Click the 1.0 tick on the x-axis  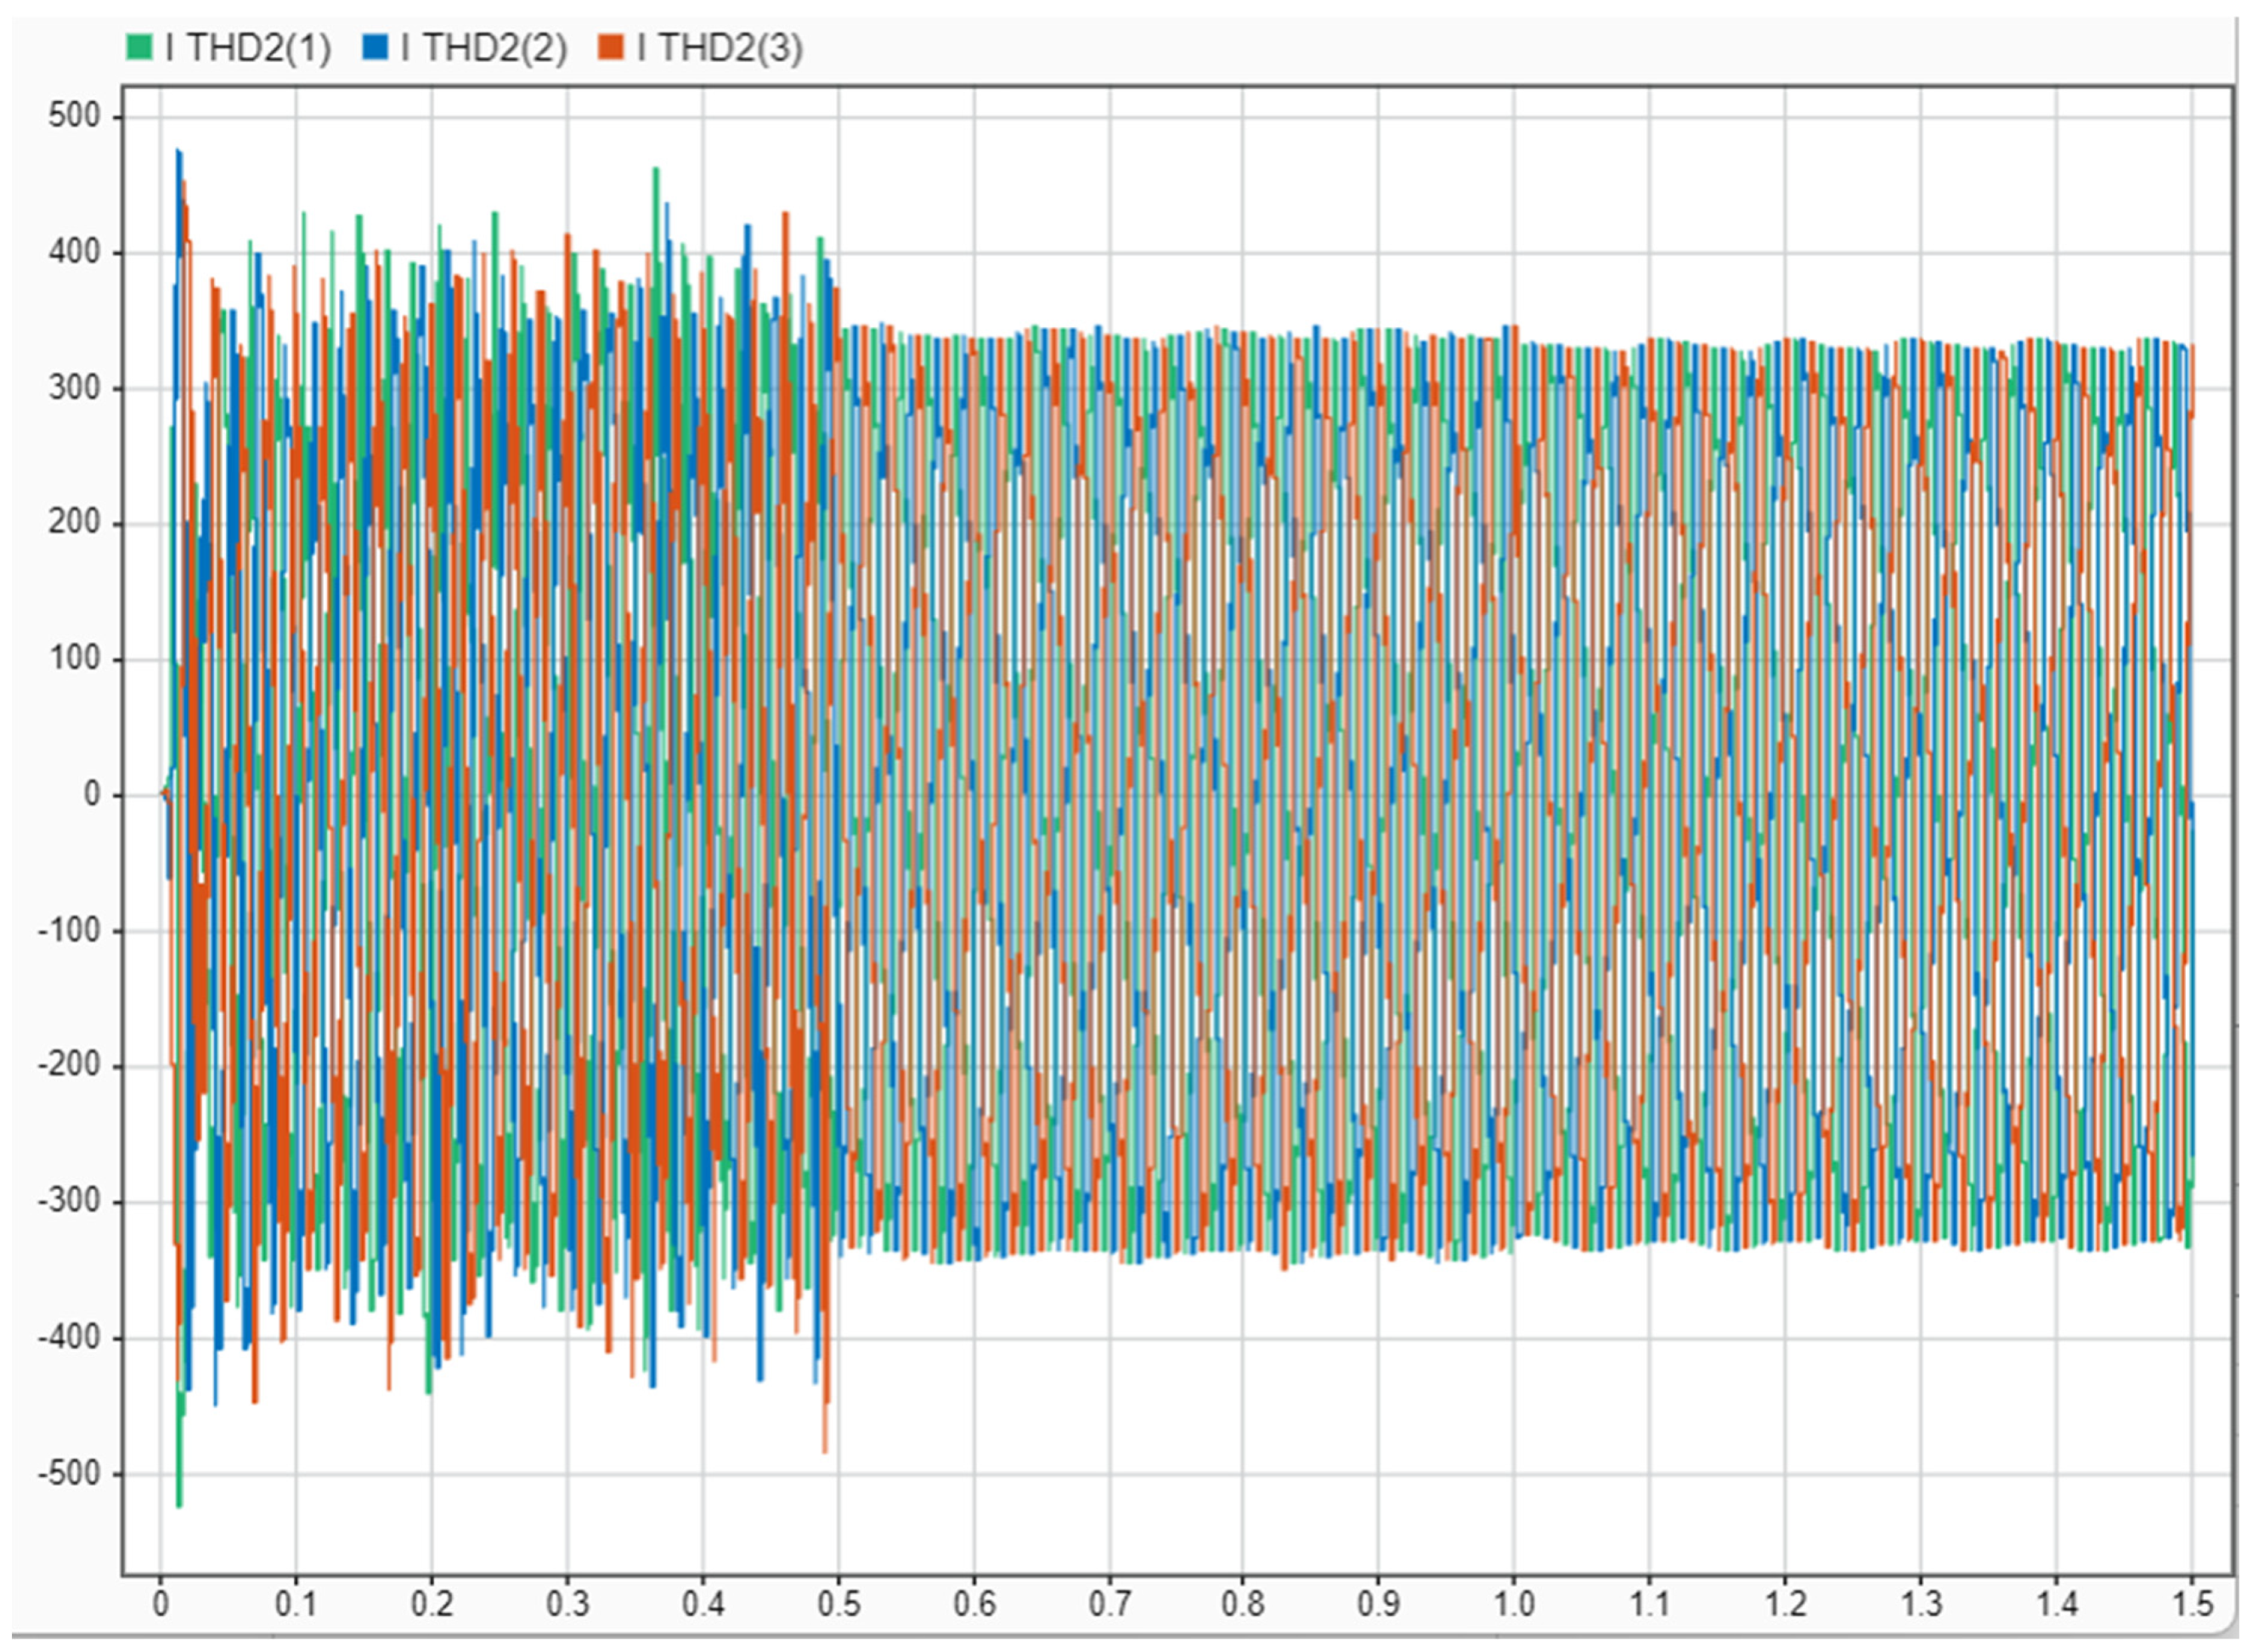[1514, 1605]
